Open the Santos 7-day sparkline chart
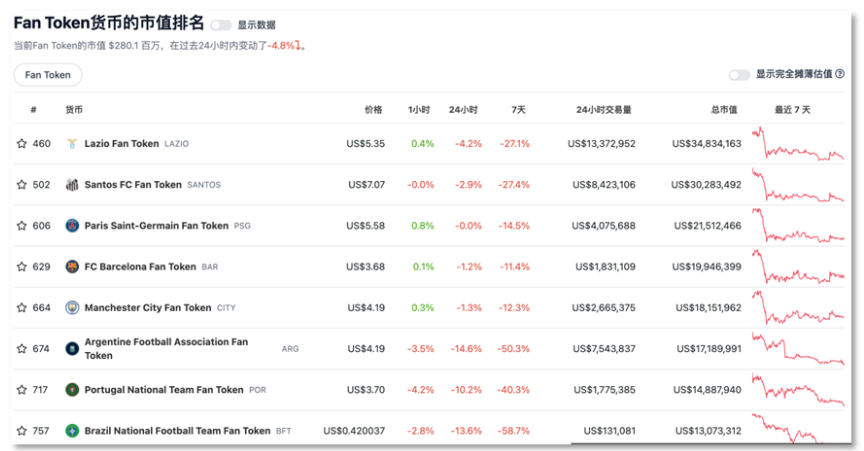 point(798,185)
